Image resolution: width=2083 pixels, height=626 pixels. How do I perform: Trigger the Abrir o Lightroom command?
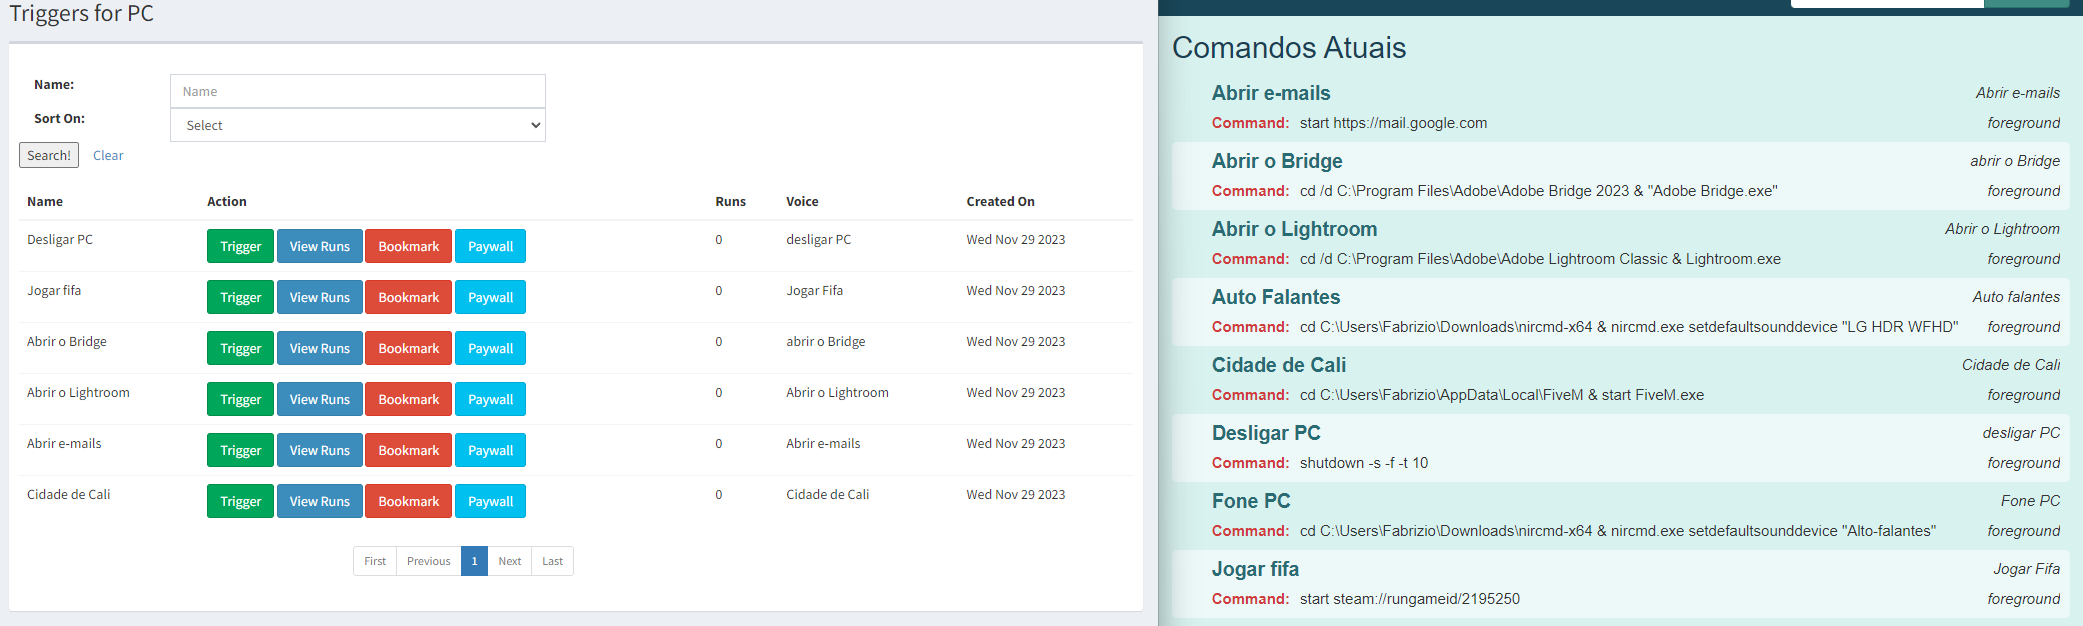240,399
